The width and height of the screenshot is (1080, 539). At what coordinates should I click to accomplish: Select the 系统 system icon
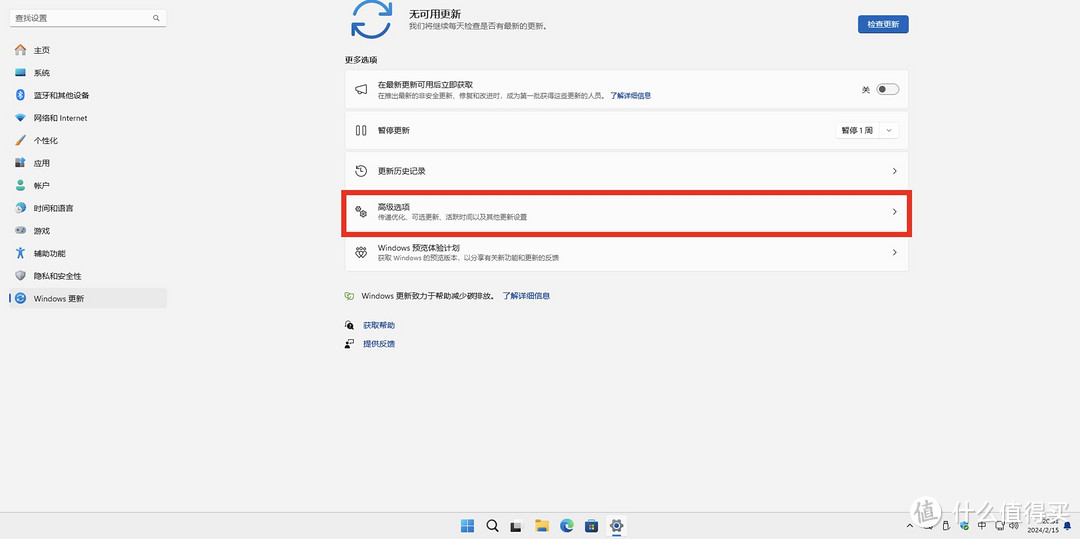tap(21, 73)
